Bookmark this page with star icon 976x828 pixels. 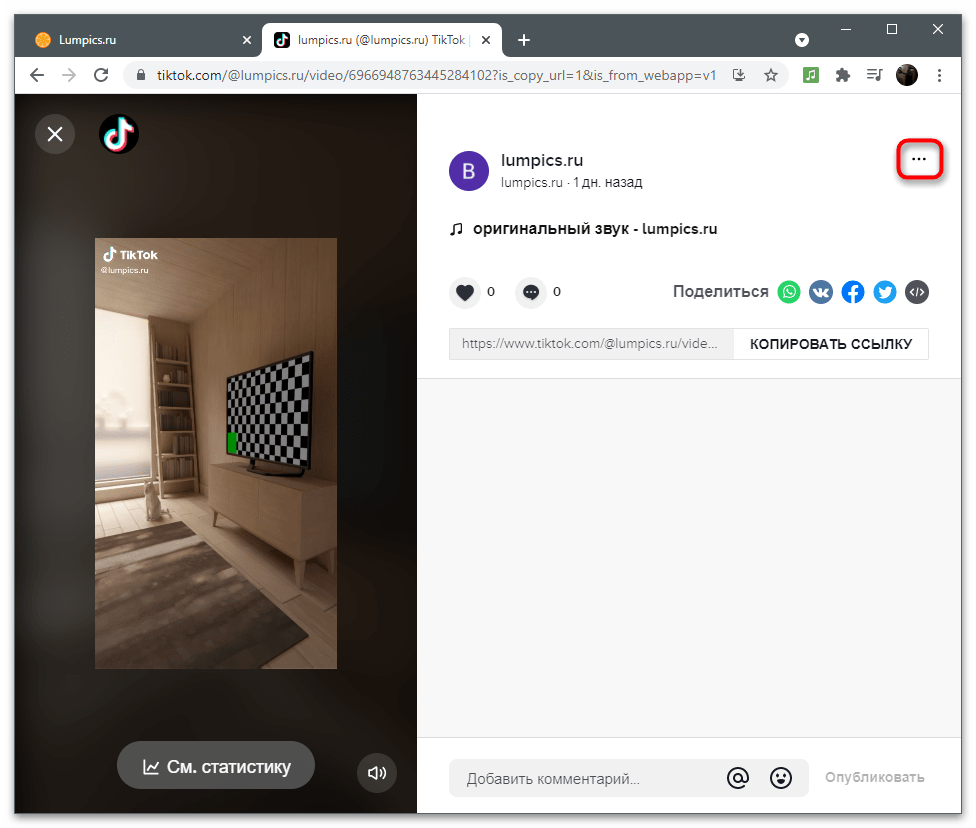pyautogui.click(x=771, y=75)
